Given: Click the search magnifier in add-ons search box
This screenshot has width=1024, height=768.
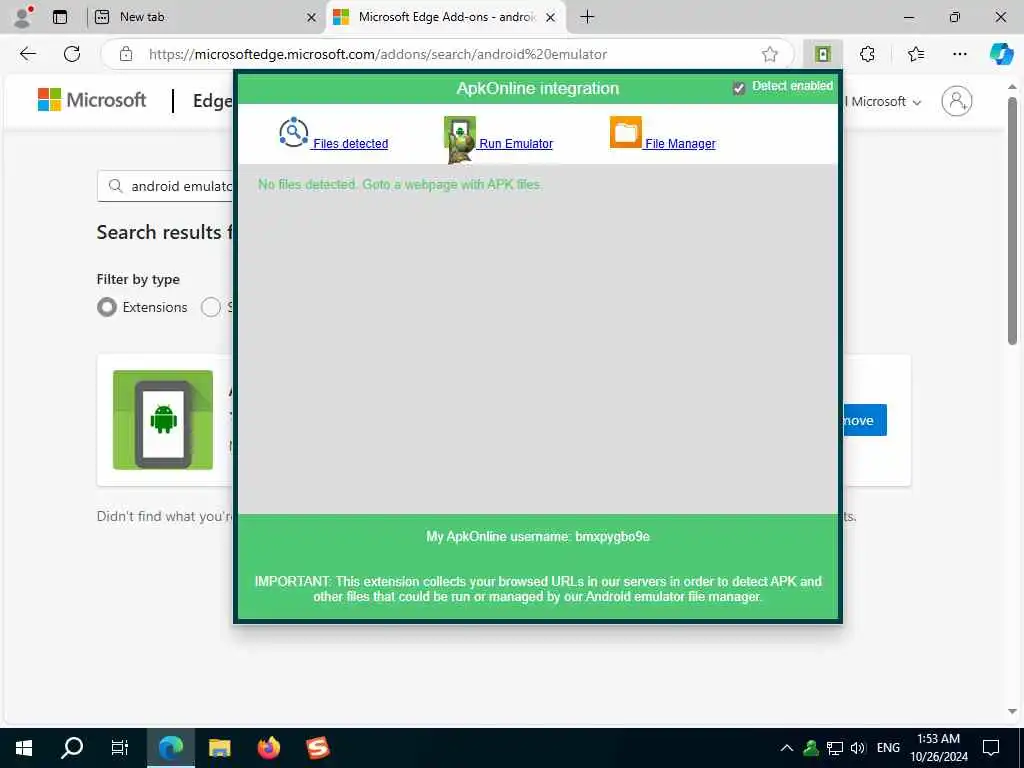Looking at the screenshot, I should click(x=116, y=186).
